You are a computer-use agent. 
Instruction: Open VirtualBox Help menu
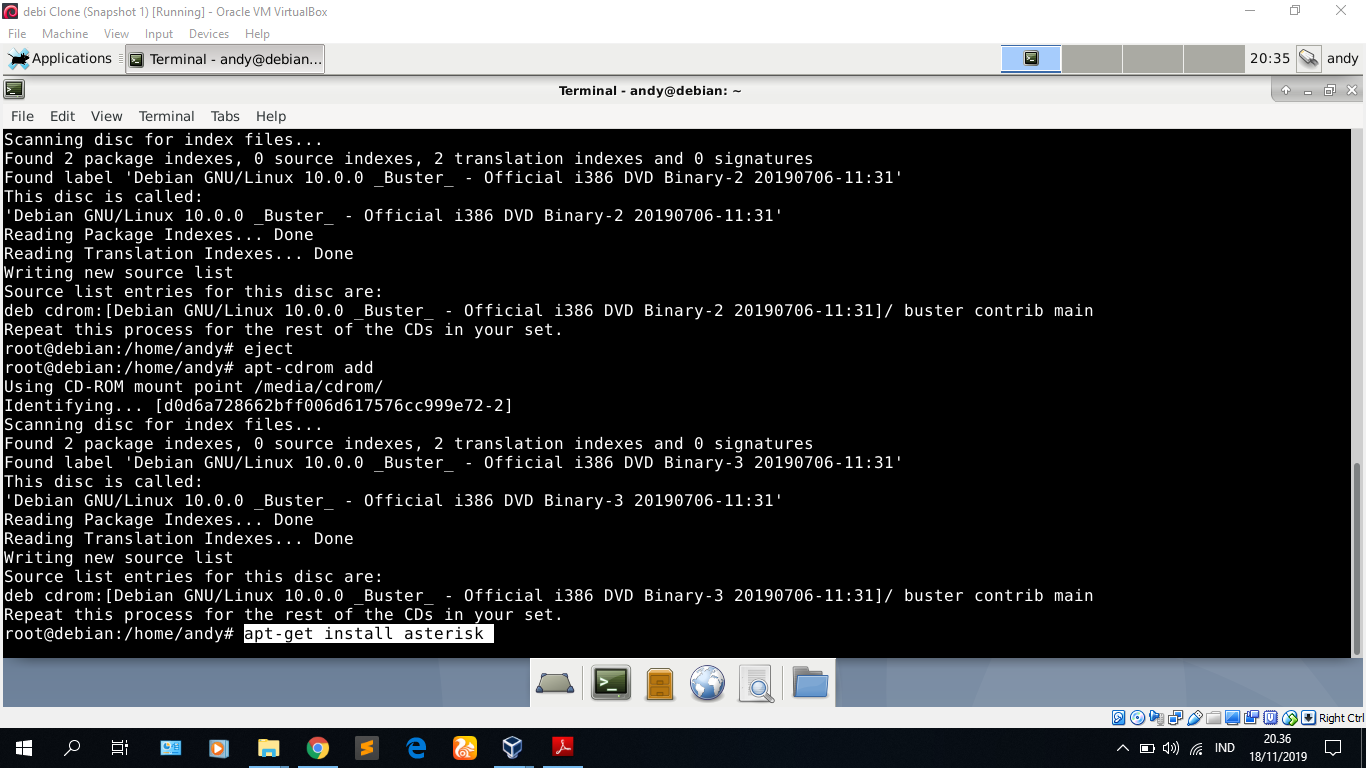pyautogui.click(x=257, y=34)
